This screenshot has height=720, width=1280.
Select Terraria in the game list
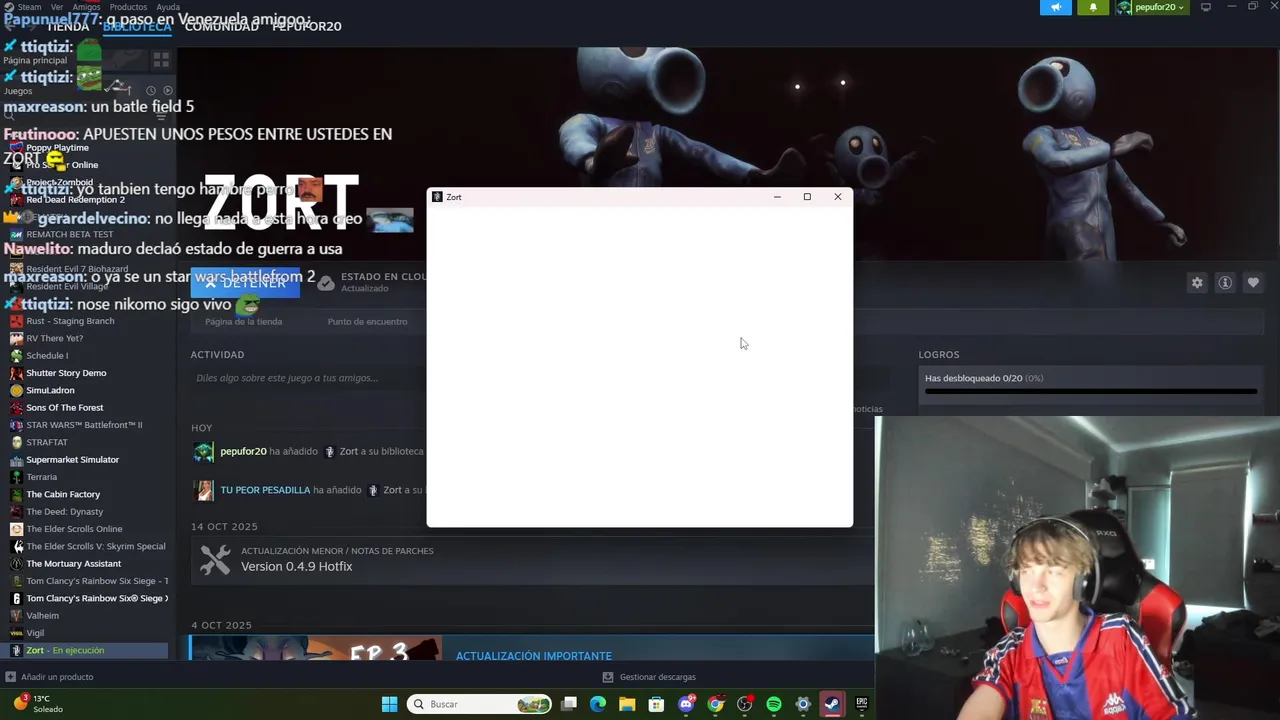pos(41,477)
